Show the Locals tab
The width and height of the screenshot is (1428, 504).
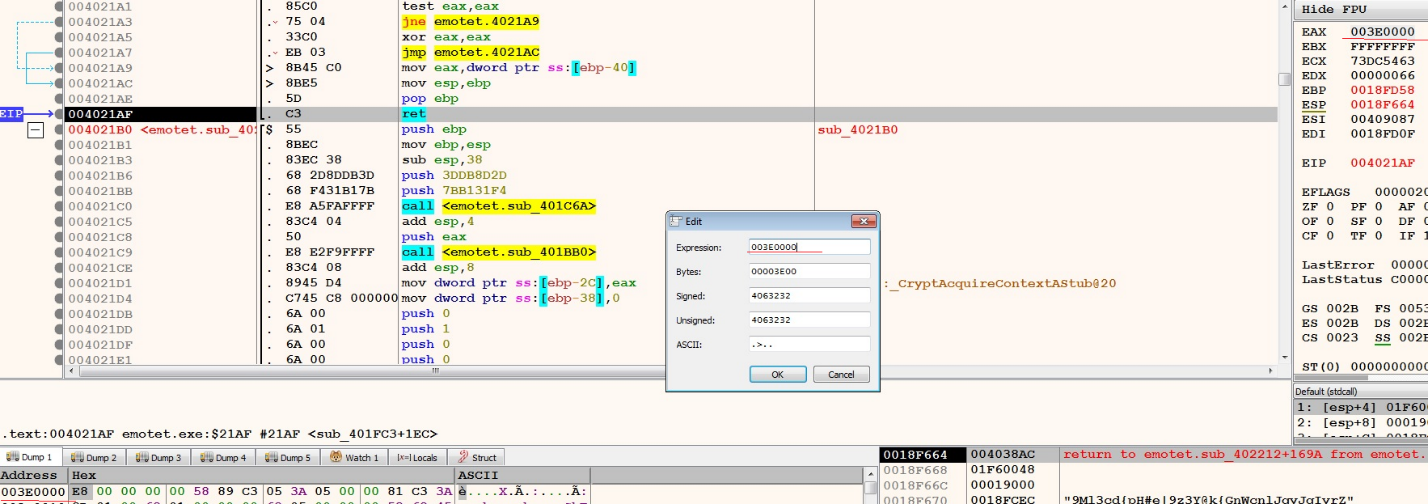click(418, 457)
